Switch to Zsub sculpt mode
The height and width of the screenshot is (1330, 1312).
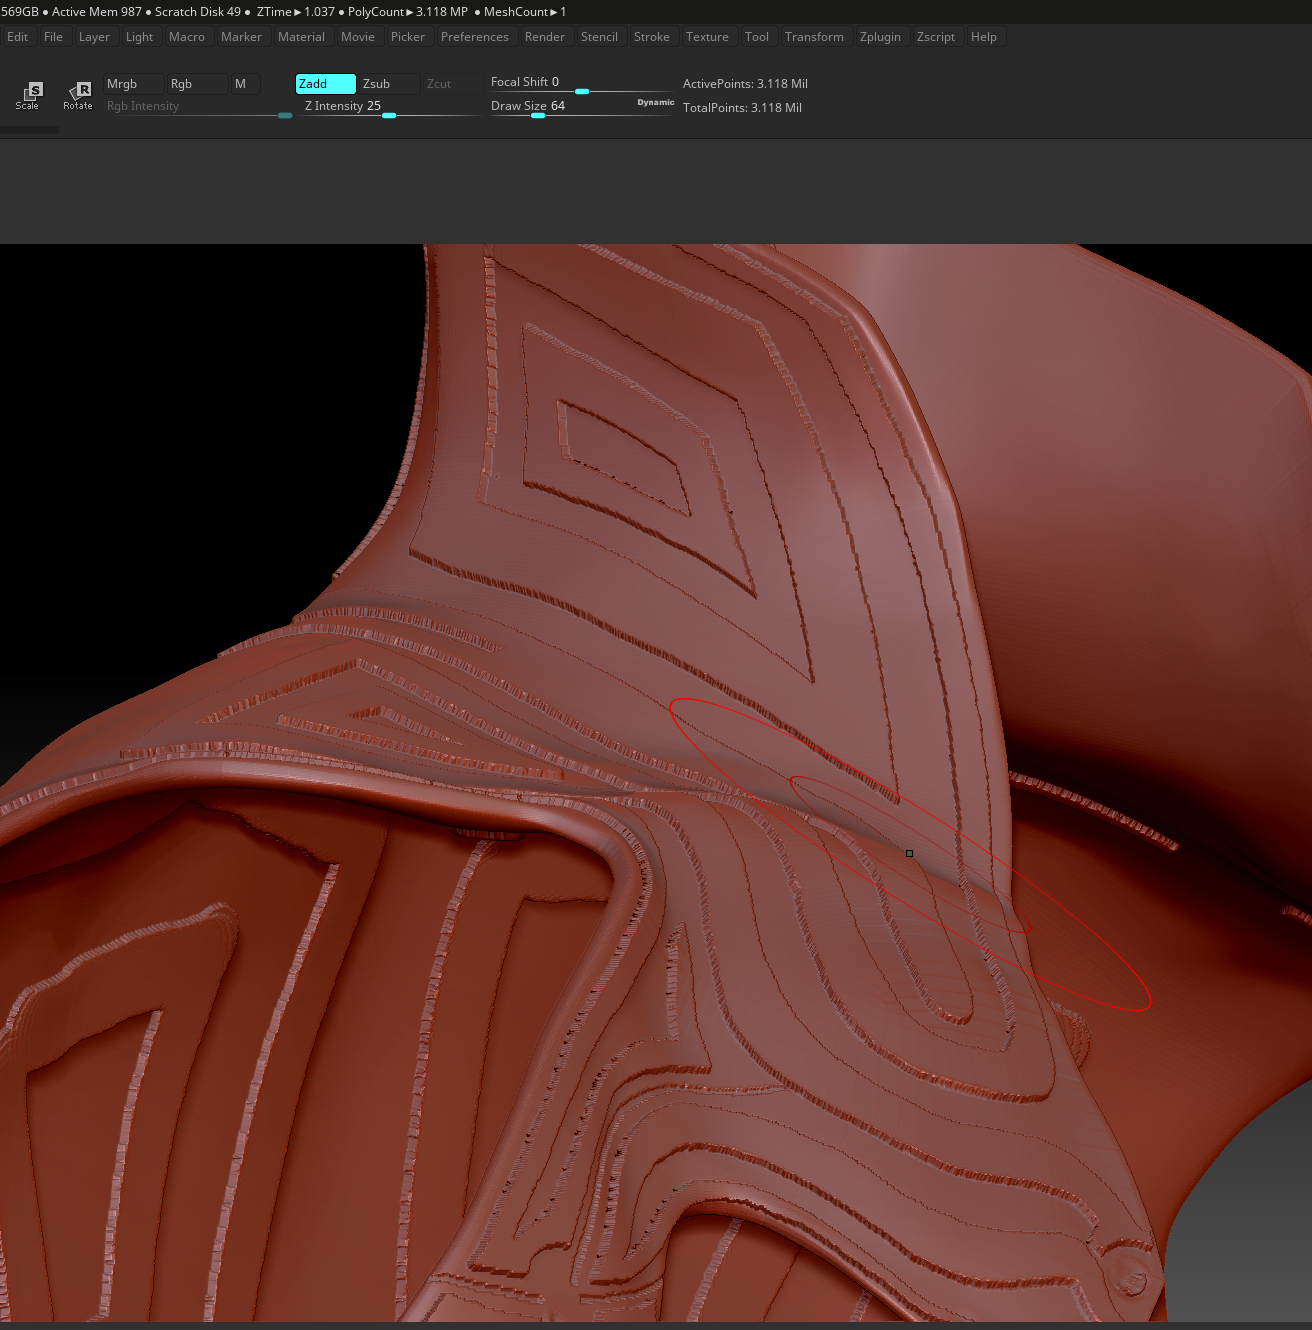[x=388, y=84]
